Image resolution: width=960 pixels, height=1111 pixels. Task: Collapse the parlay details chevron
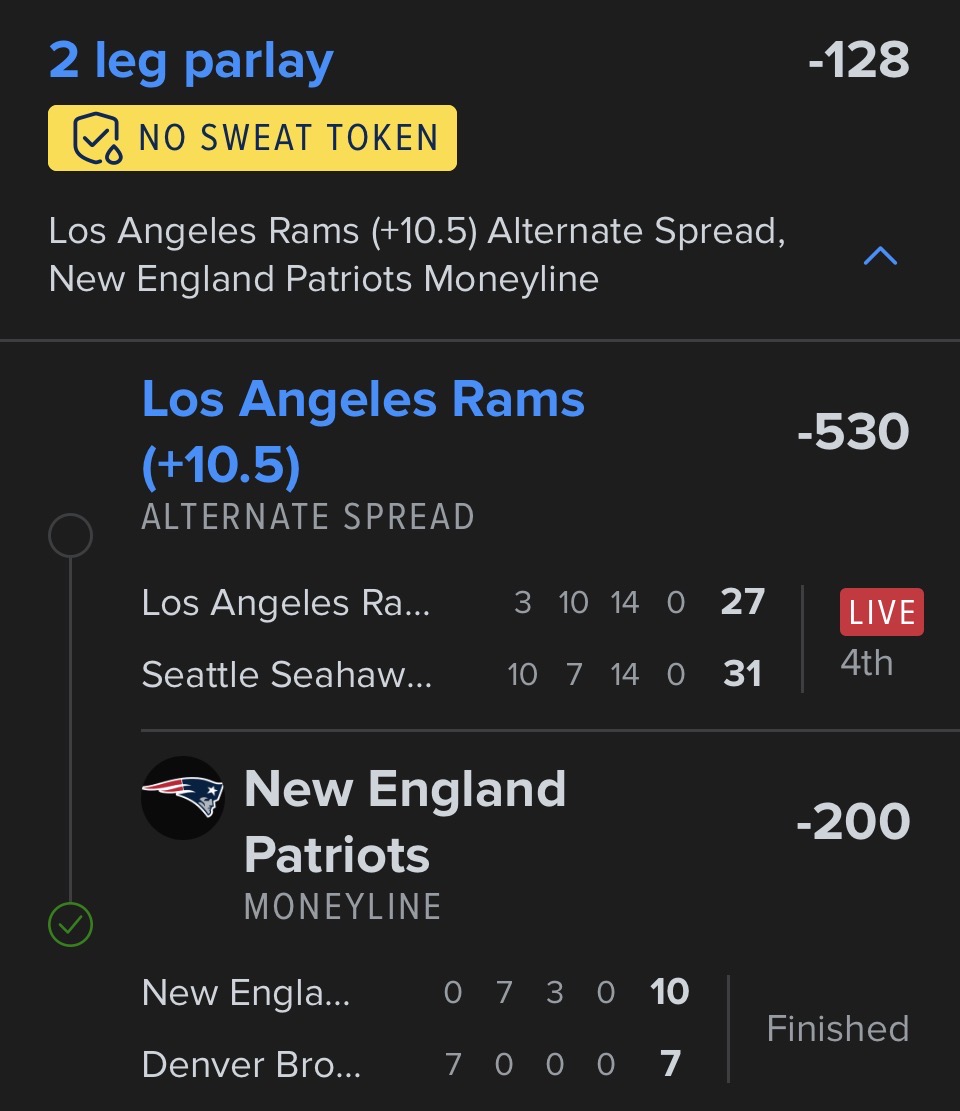coord(880,257)
